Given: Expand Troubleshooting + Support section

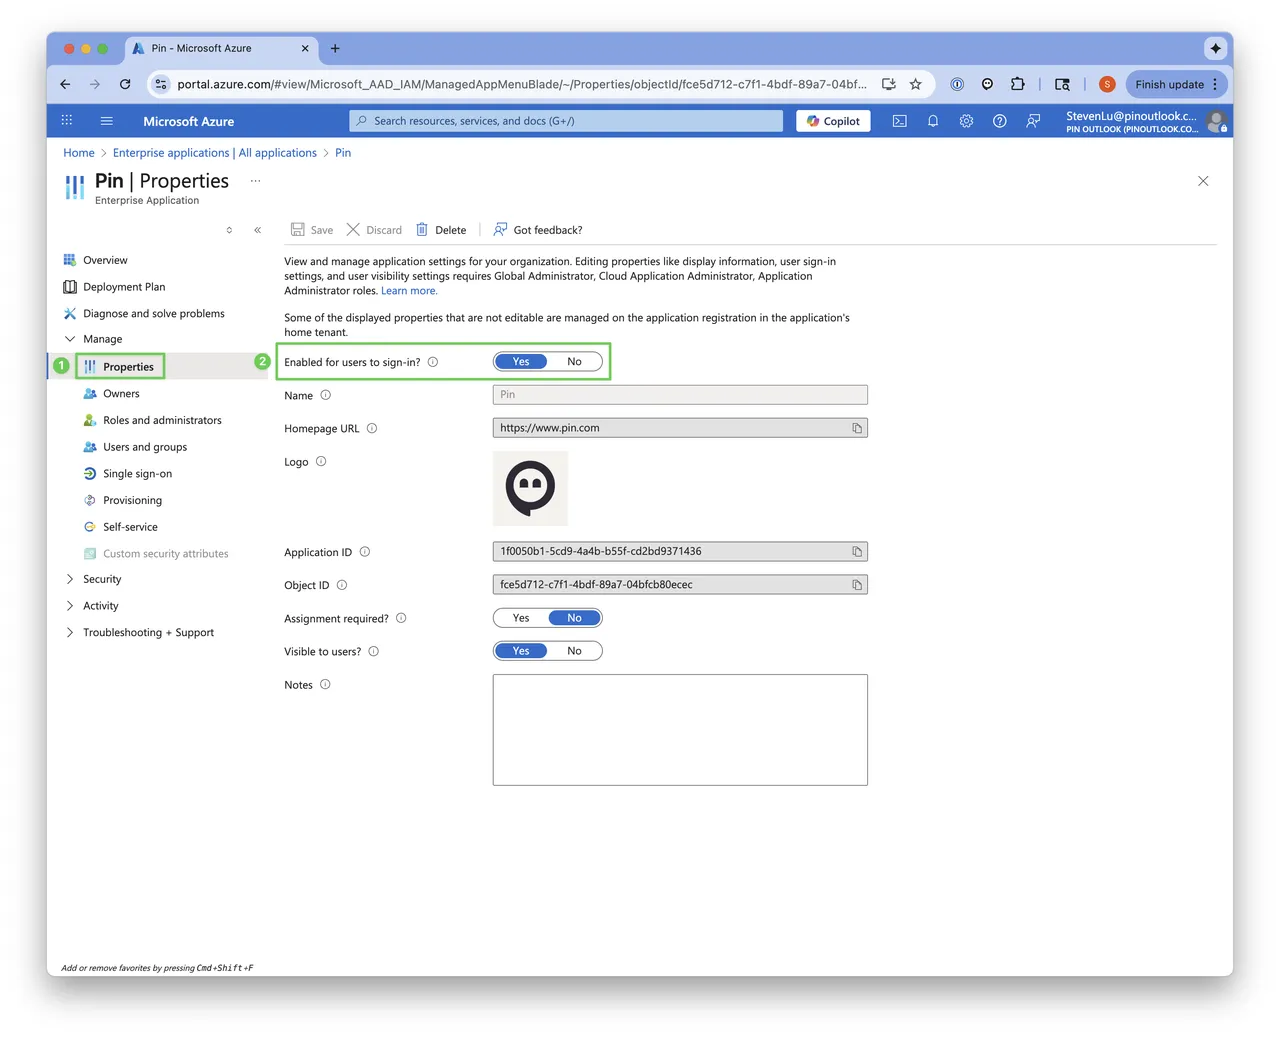Looking at the screenshot, I should tap(70, 632).
